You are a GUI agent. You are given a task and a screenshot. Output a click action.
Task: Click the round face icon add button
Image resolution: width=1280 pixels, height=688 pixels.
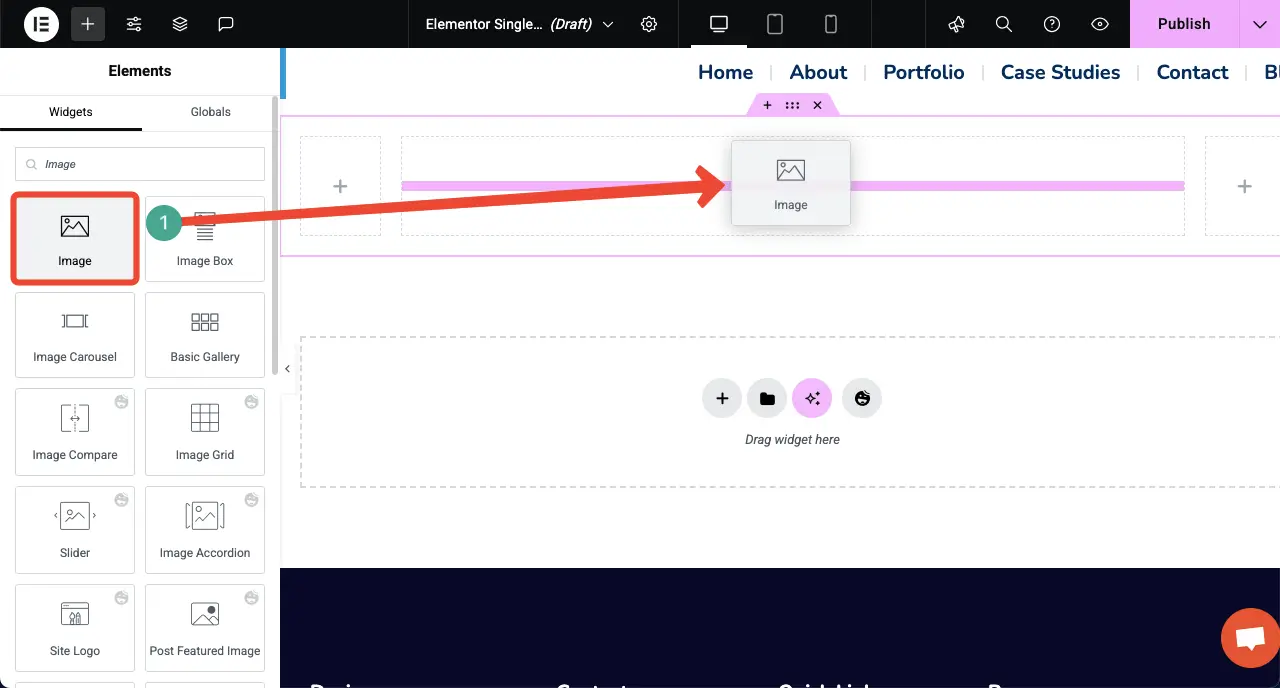[862, 398]
